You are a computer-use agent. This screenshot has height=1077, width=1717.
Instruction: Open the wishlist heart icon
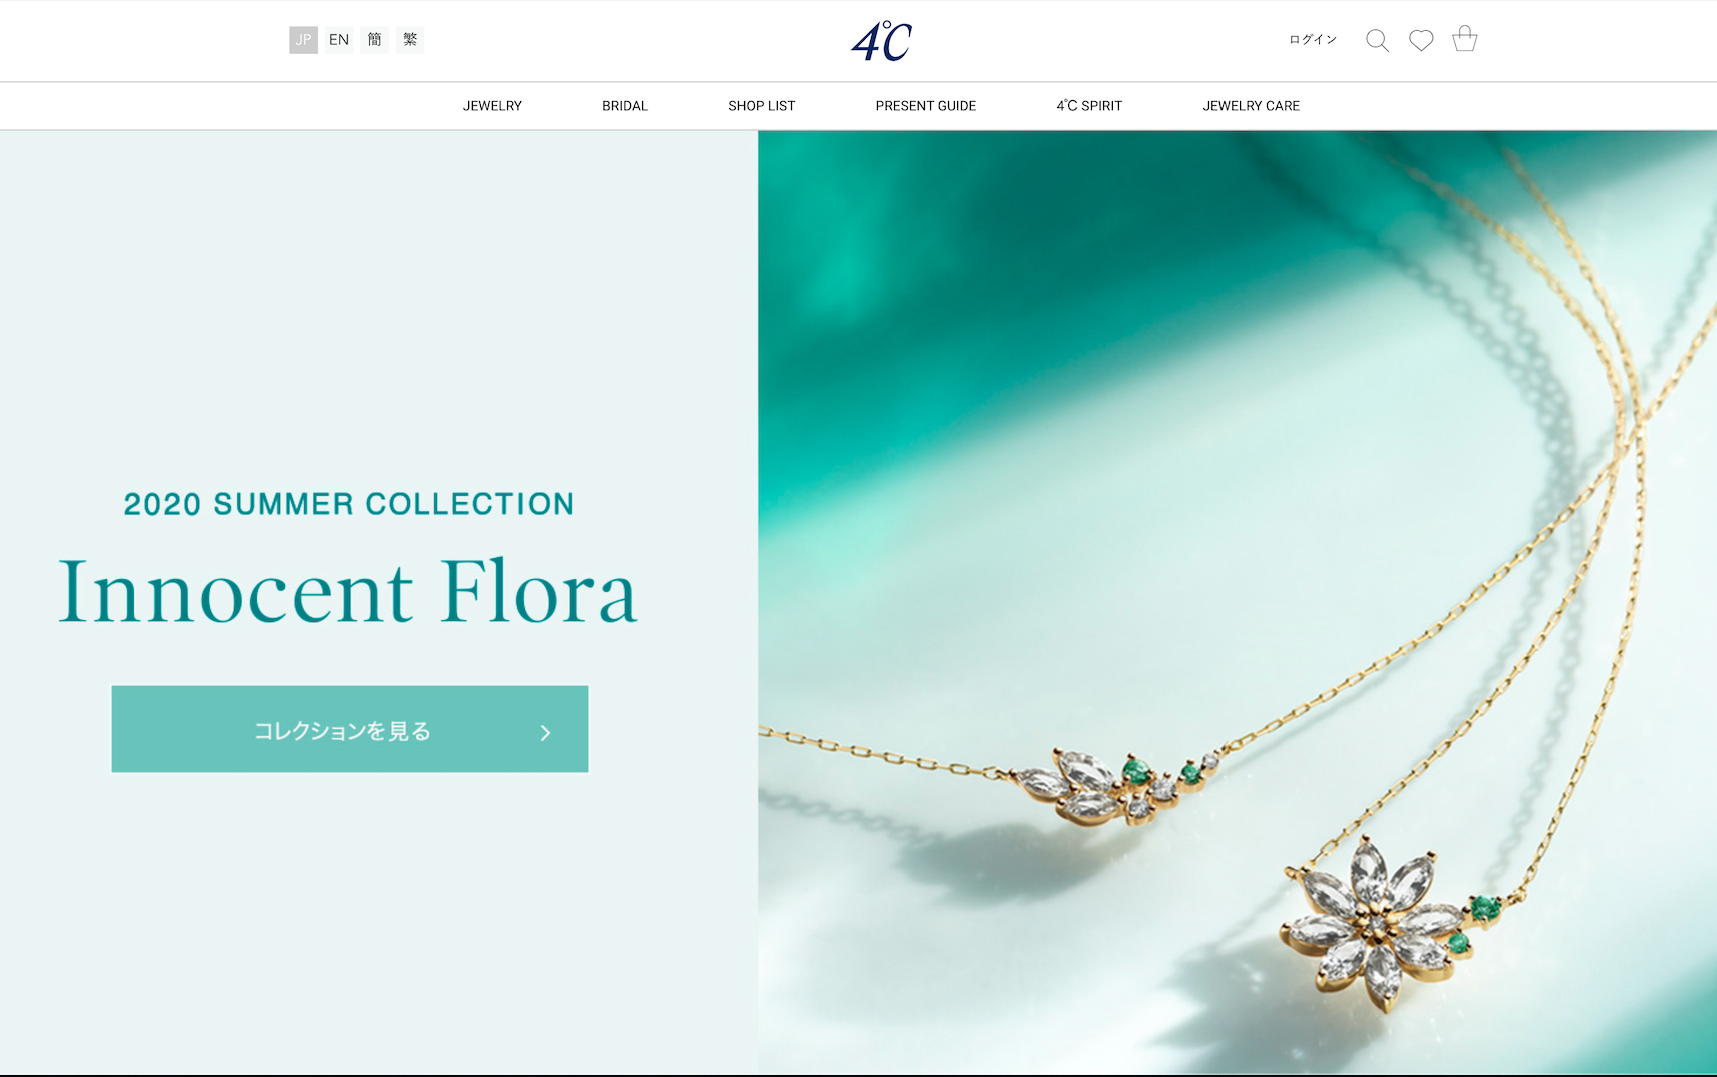click(x=1421, y=40)
